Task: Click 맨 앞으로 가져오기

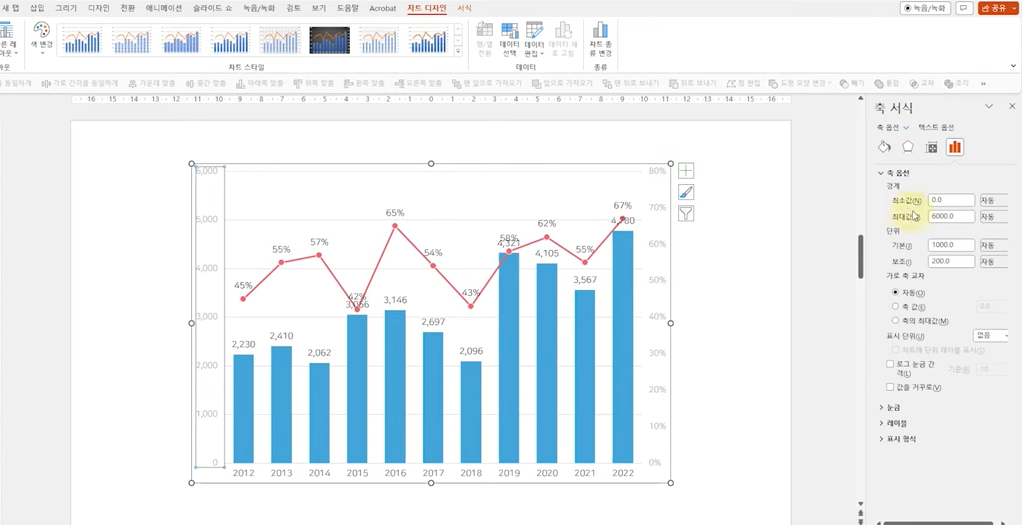Action: pyautogui.click(x=487, y=83)
